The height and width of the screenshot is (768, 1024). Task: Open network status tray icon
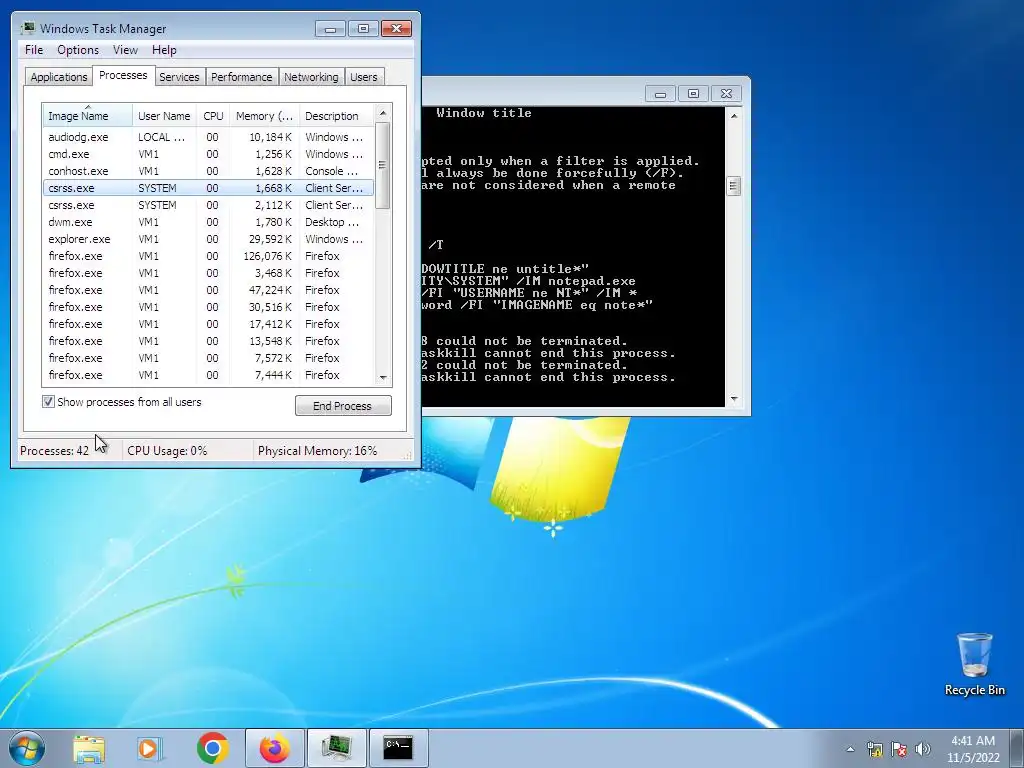[874, 749]
